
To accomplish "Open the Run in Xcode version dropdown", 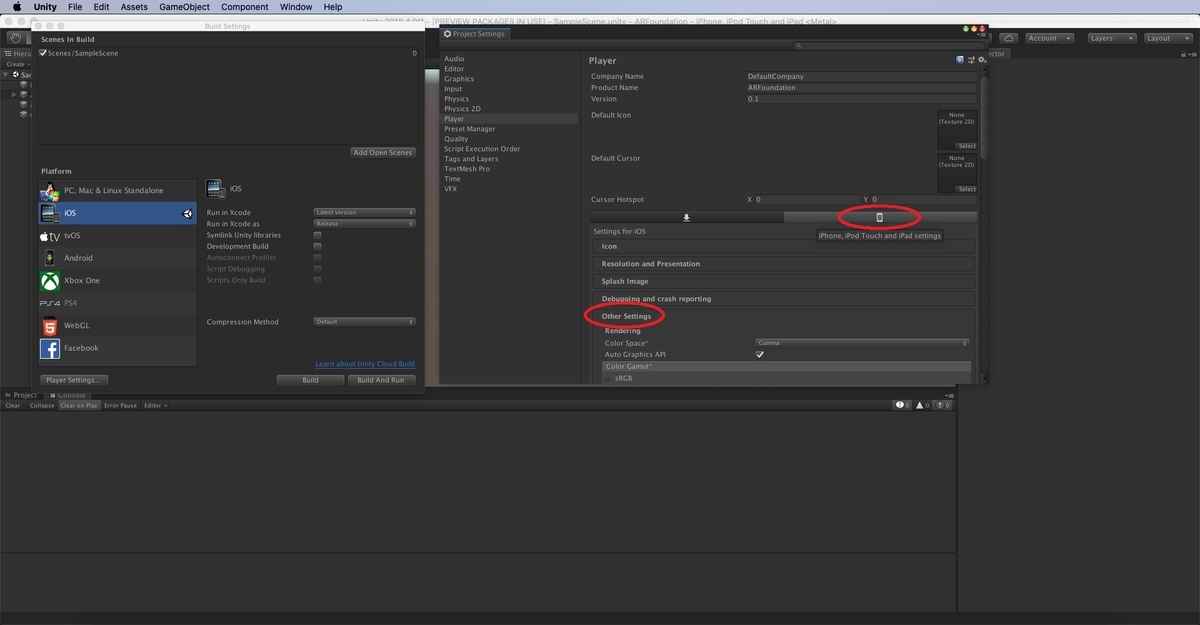I will [x=364, y=212].
